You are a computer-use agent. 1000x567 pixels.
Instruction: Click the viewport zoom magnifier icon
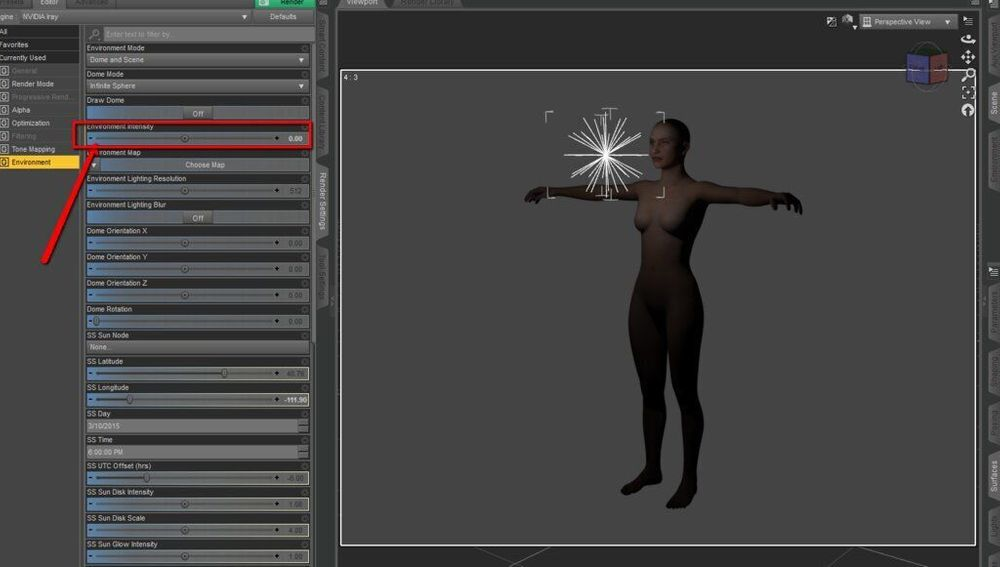968,75
